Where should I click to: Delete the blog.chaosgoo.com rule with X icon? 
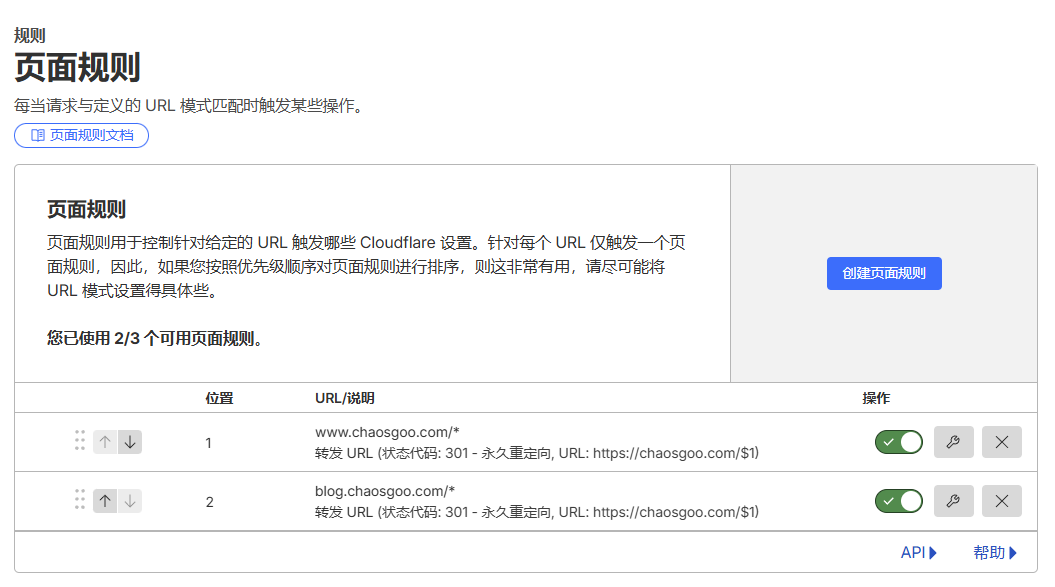1001,501
